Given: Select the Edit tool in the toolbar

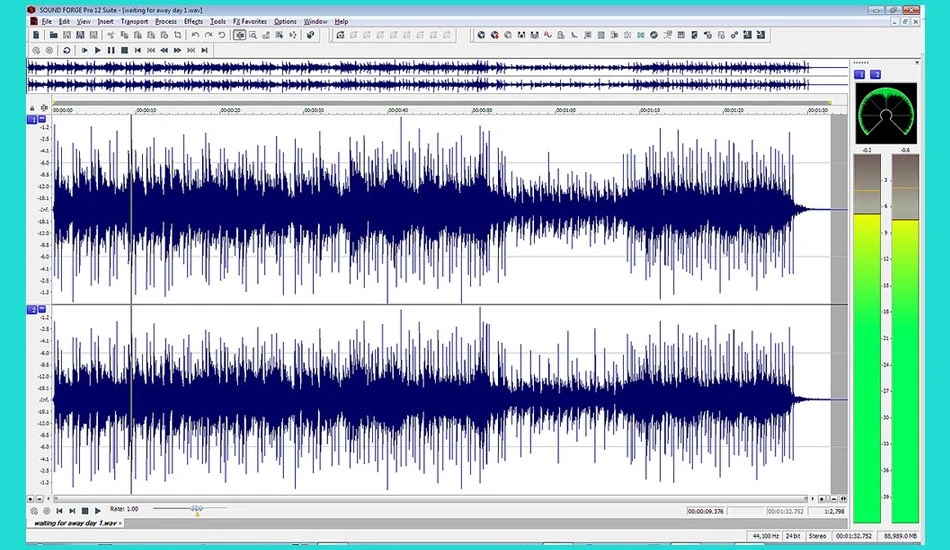Looking at the screenshot, I should [240, 35].
